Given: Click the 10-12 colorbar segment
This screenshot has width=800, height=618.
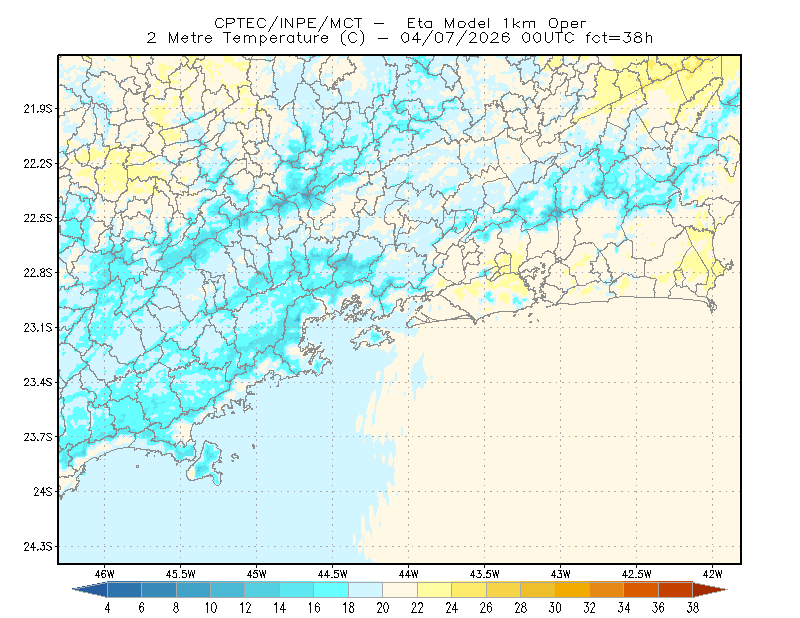Looking at the screenshot, I should (x=228, y=589).
